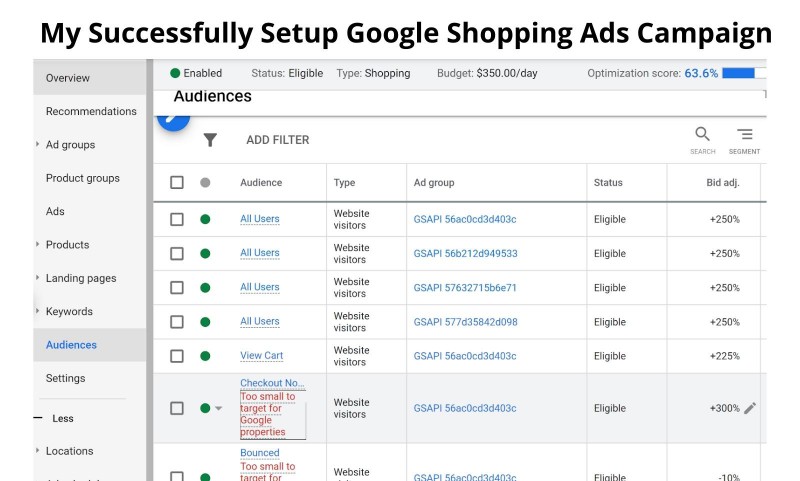
Task: Click the filter funnel icon
Action: [x=210, y=140]
